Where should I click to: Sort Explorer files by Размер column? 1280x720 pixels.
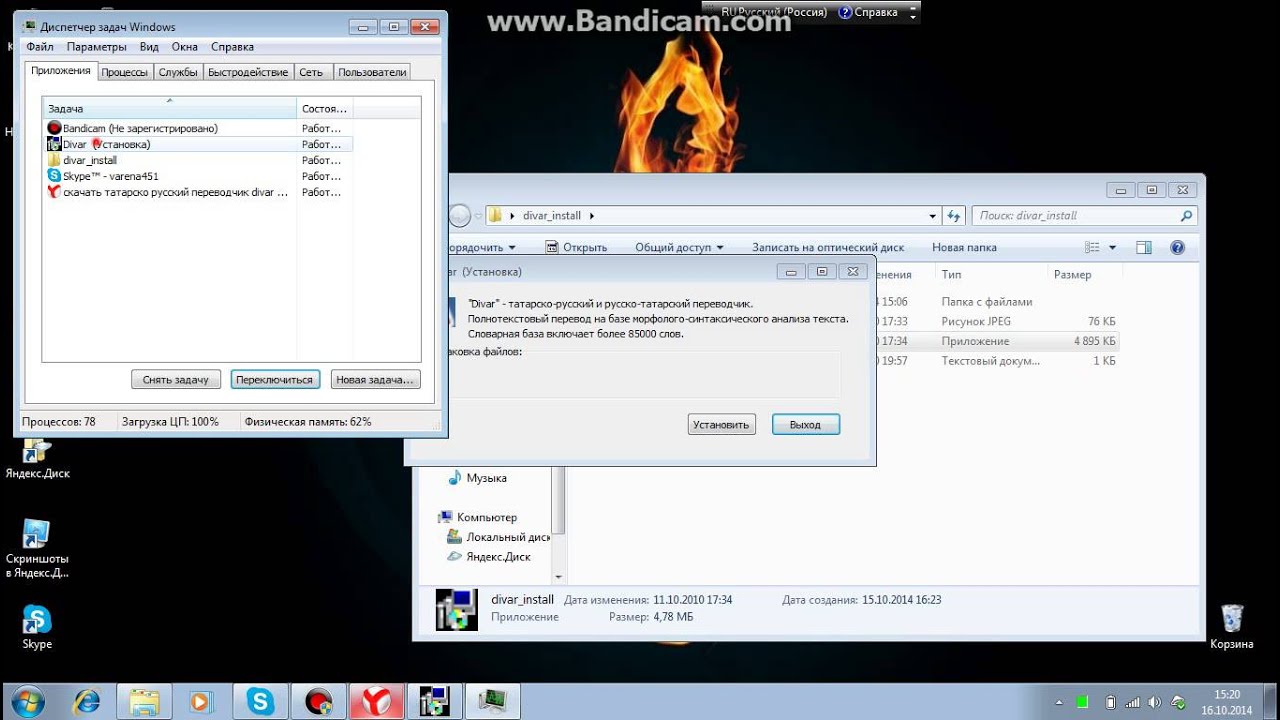point(1086,274)
